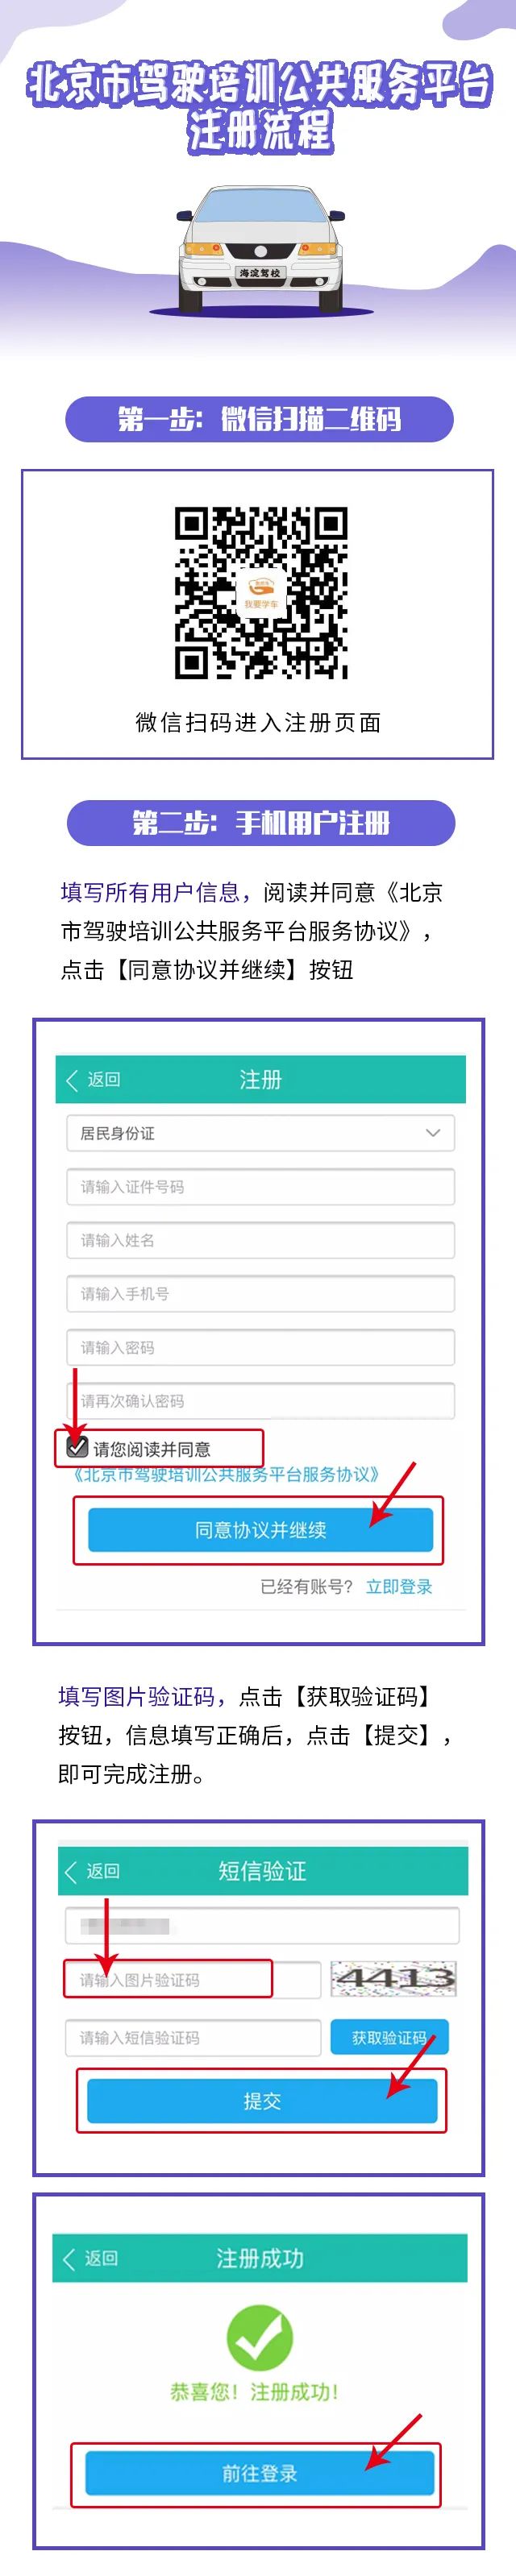Click the QR code image
Viewport: 516px width, 2576px height.
tap(260, 593)
